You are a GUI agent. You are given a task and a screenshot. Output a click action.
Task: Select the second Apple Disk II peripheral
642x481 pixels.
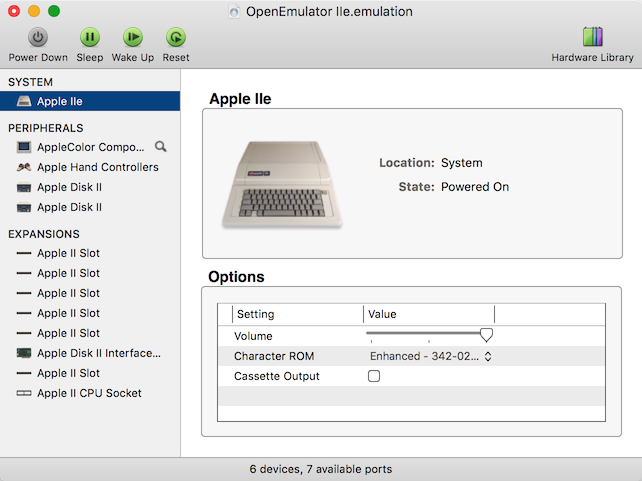click(x=90, y=207)
